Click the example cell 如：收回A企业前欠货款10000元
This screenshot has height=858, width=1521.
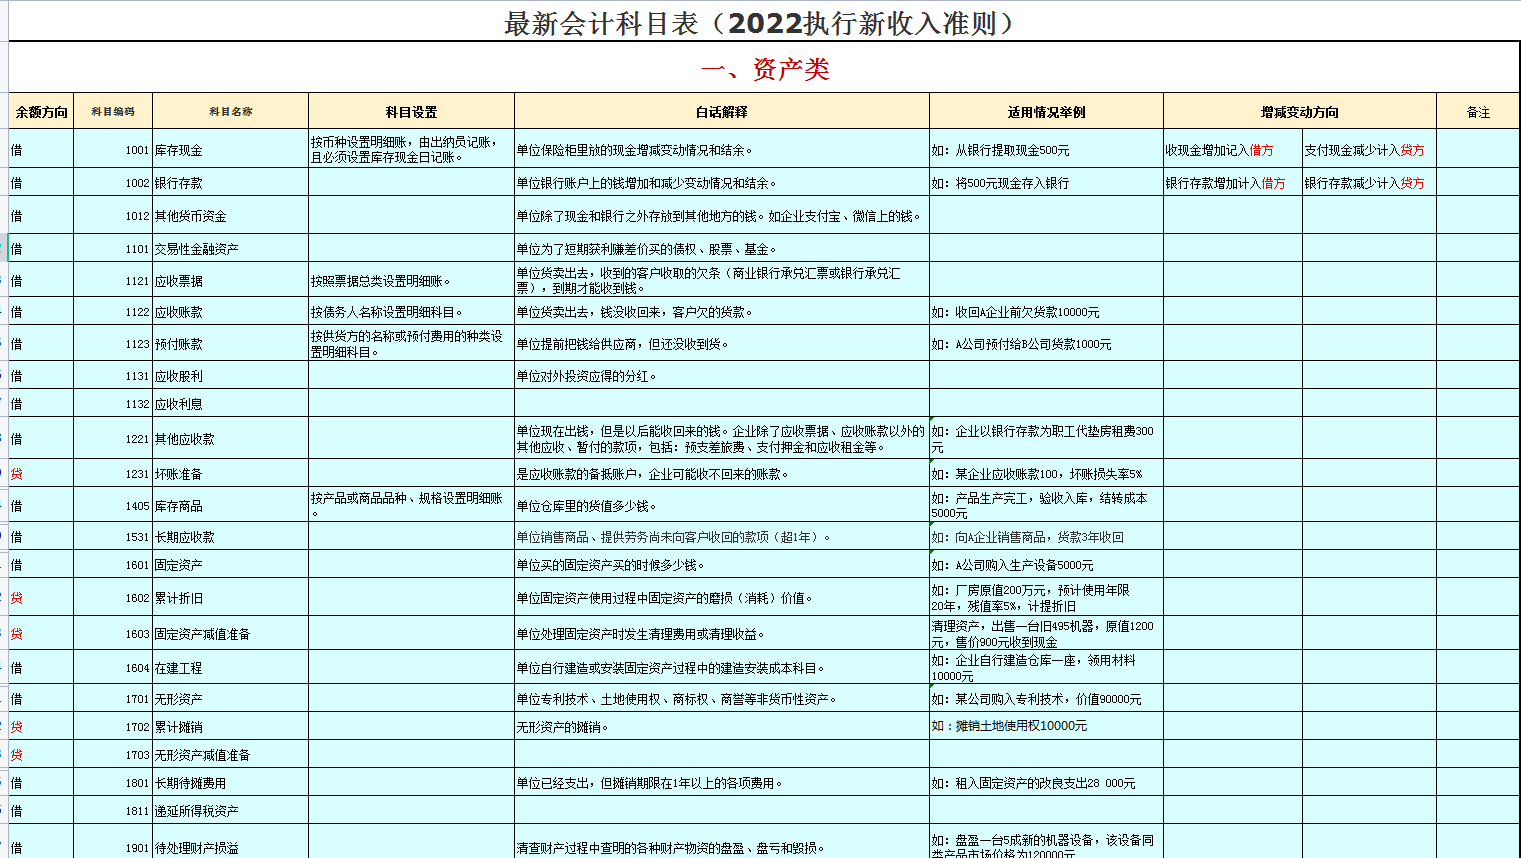click(1045, 311)
